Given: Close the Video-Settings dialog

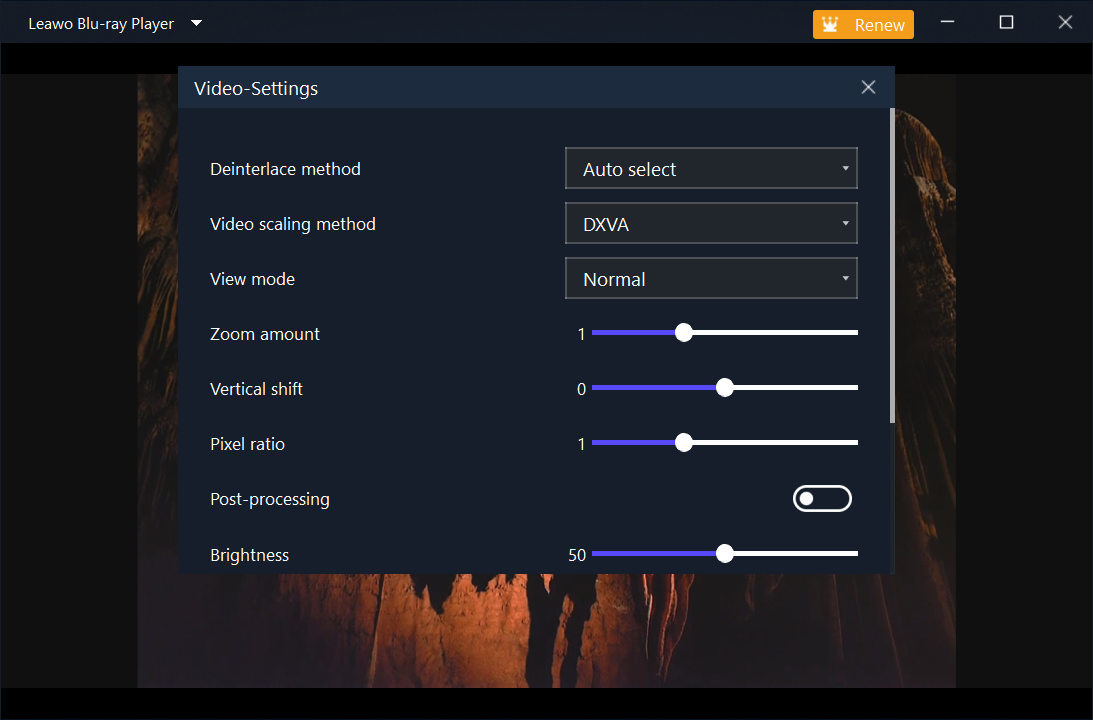Looking at the screenshot, I should (x=867, y=87).
